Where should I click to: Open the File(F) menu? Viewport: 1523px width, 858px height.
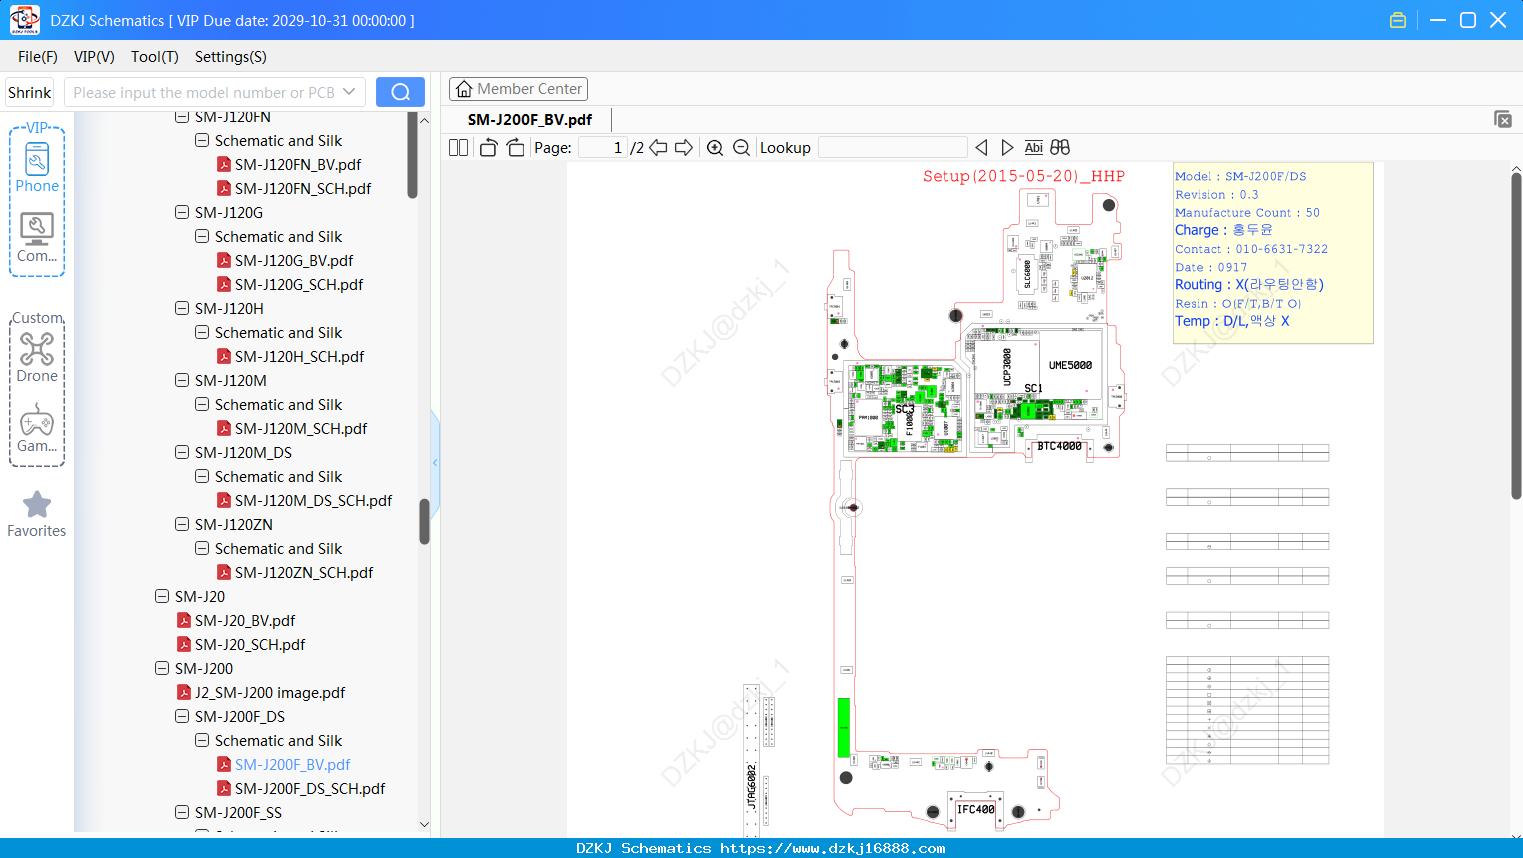(38, 57)
